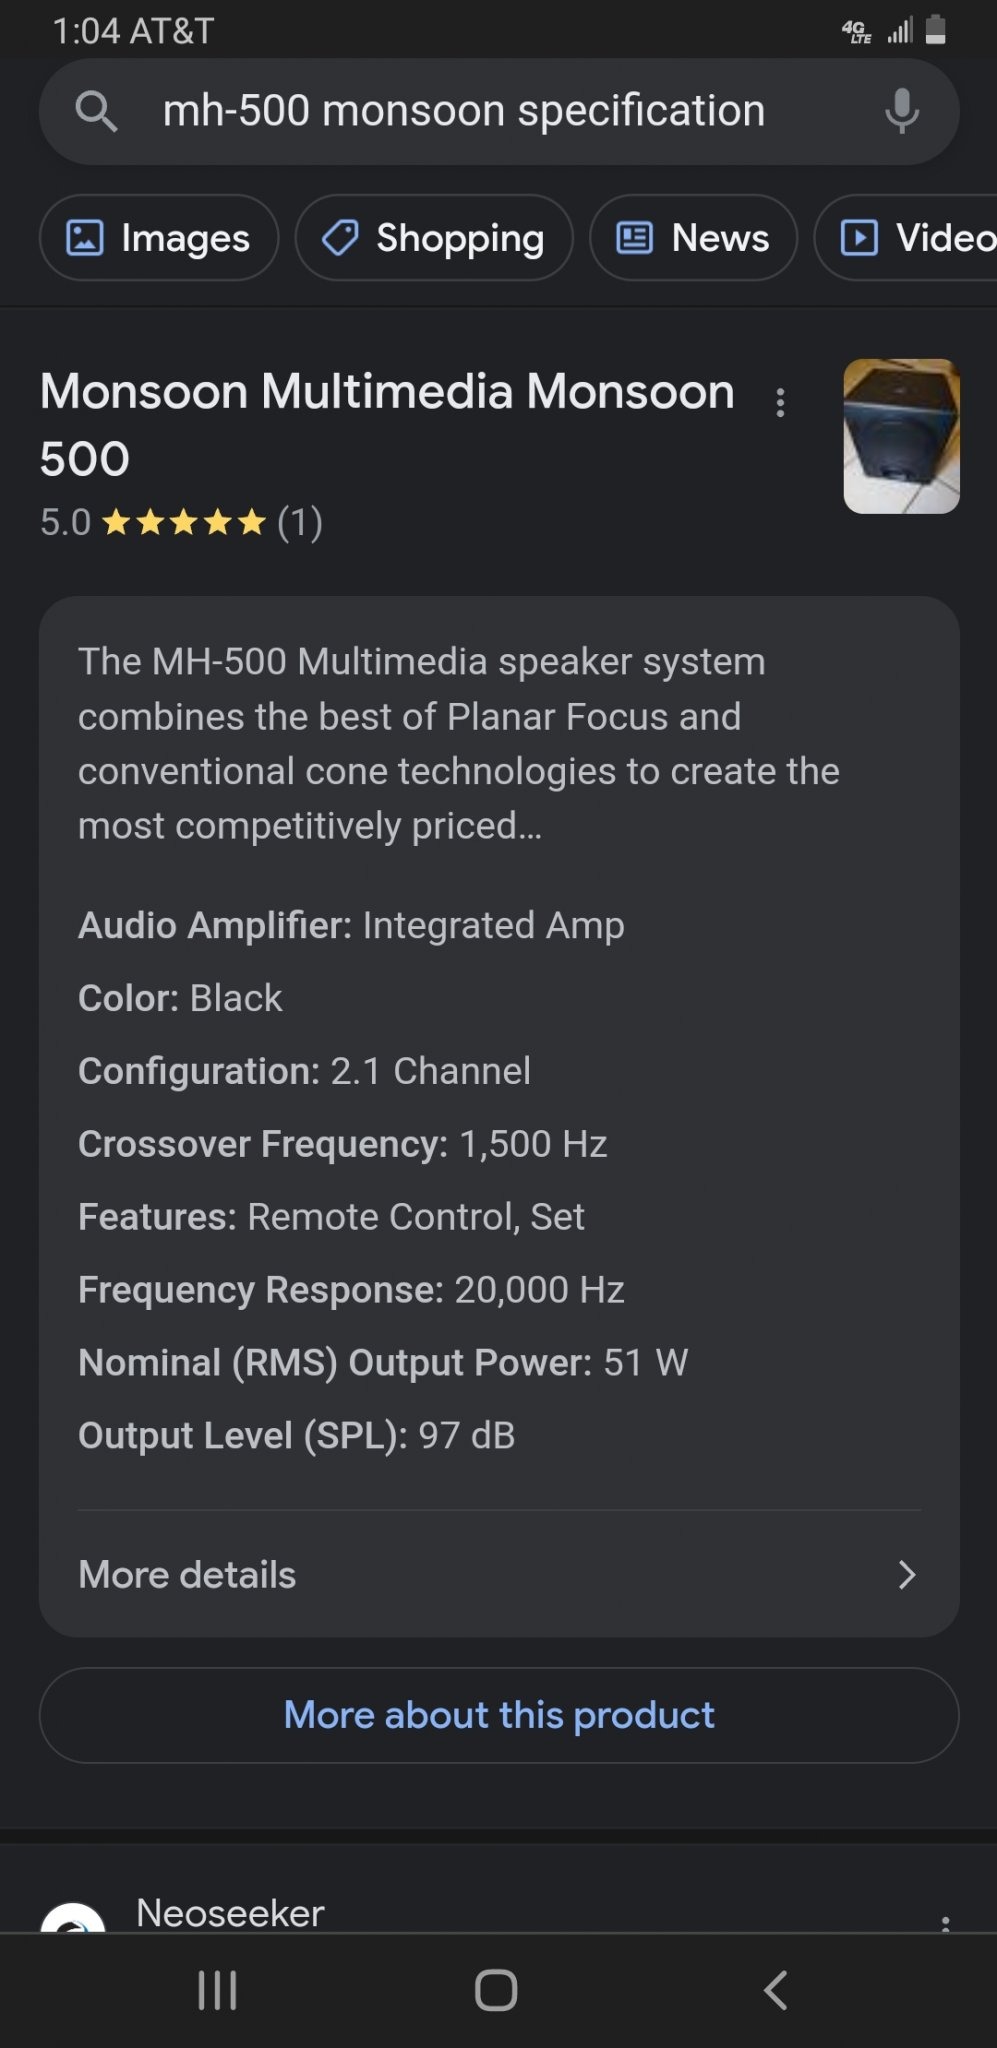Tap the search magnifier icon
Viewport: 997px width, 2048px height.
pyautogui.click(x=96, y=111)
